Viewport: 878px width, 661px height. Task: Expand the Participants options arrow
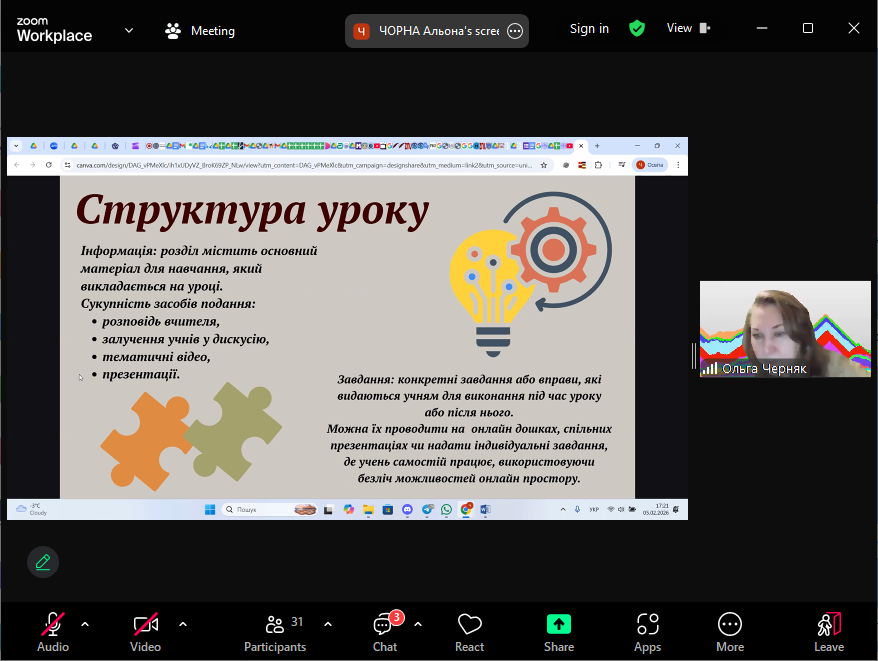328,624
